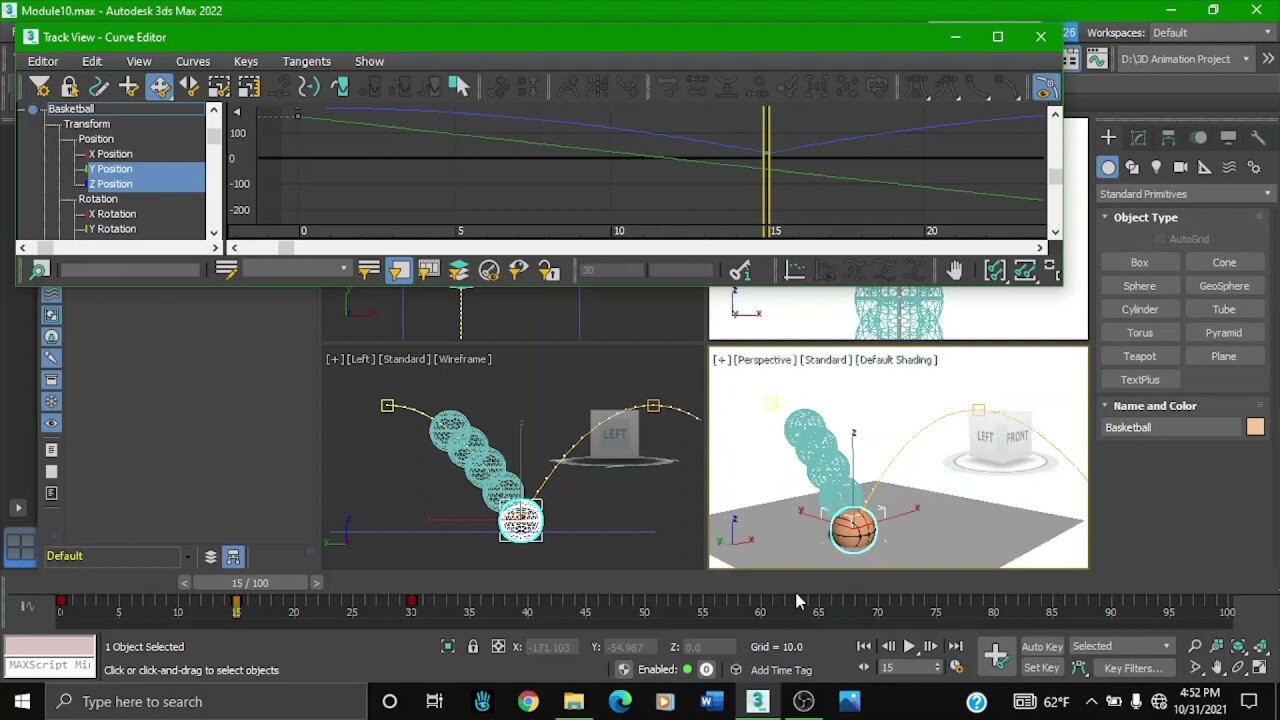Open the Selected key filter dropdown
1280x720 pixels.
coord(1122,646)
